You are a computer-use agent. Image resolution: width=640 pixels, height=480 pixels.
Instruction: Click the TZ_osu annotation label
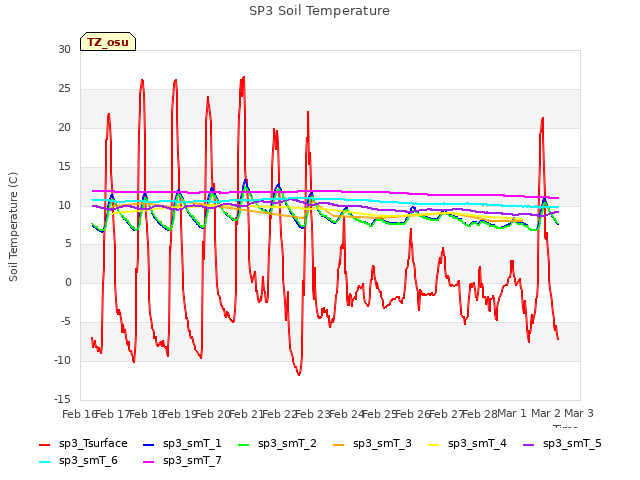[108, 42]
